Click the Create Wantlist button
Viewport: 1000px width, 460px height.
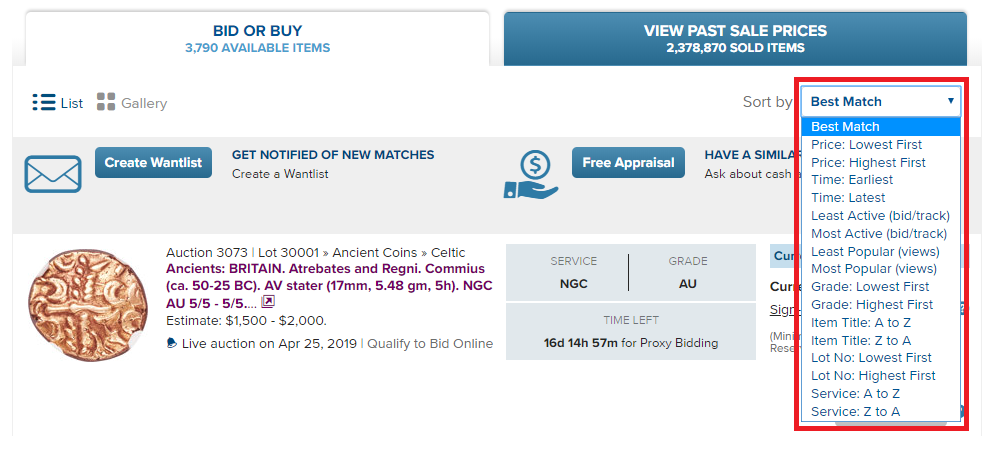pyautogui.click(x=153, y=163)
